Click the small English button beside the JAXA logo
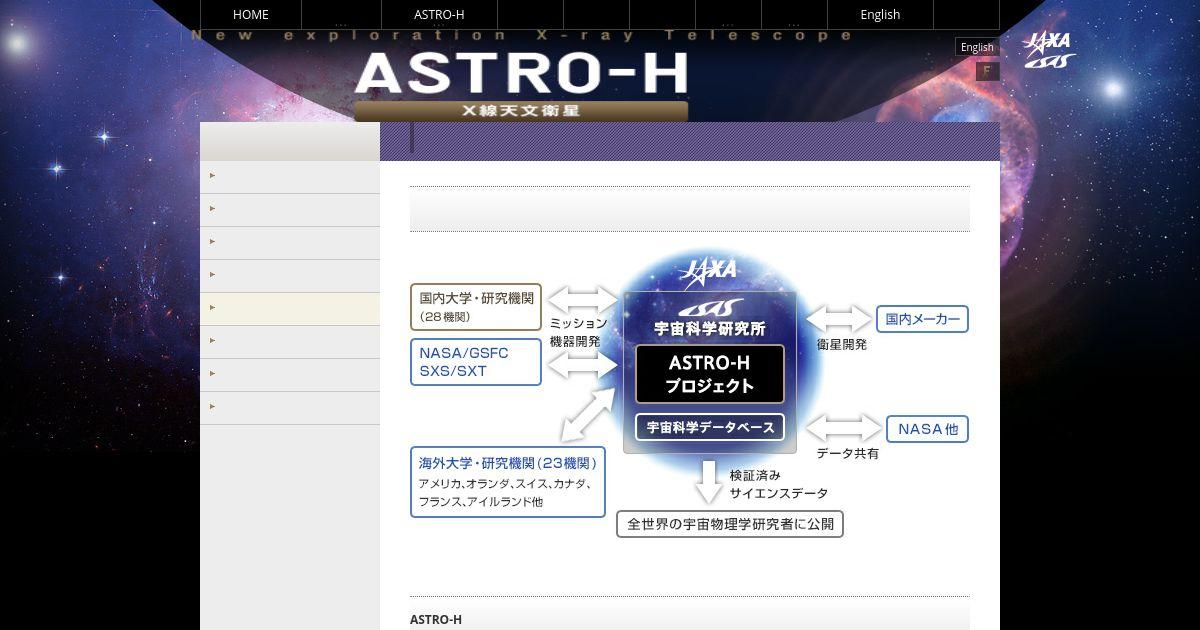Image resolution: width=1200 pixels, height=630 pixels. 977,47
